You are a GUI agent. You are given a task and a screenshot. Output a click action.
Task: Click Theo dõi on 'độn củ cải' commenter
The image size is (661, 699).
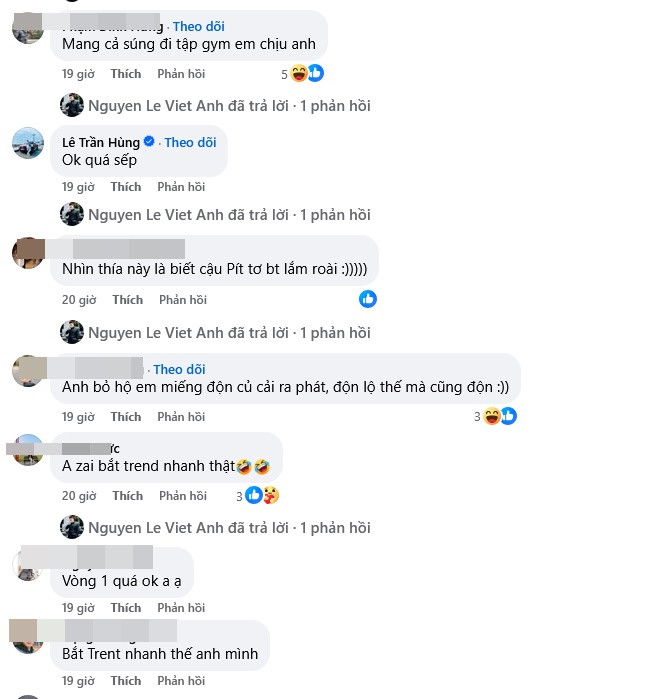tap(179, 369)
